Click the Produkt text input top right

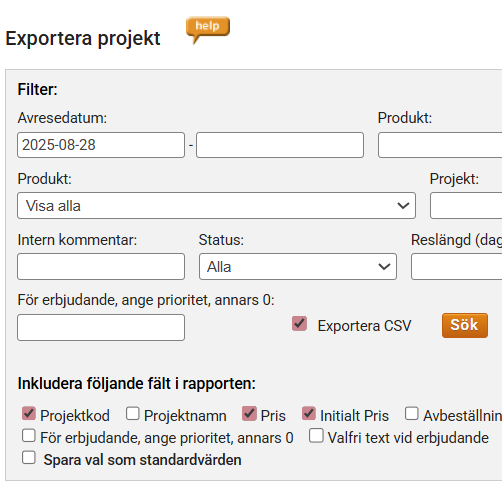[440, 145]
